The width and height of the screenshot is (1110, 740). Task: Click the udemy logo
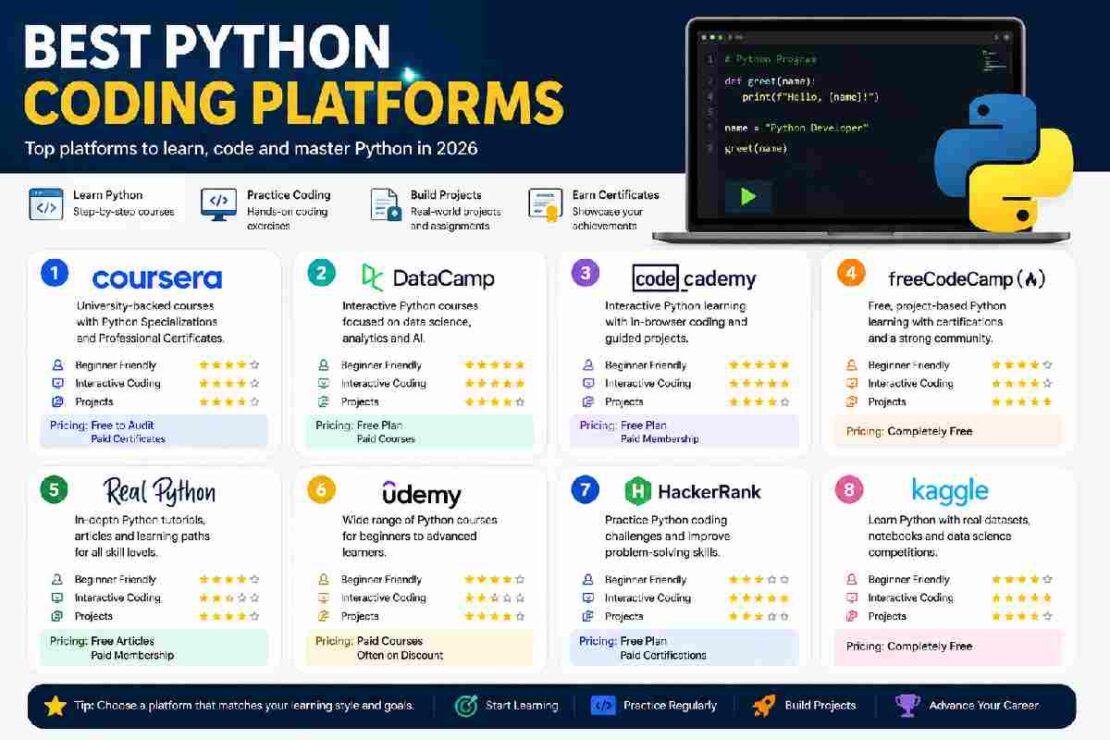point(421,493)
